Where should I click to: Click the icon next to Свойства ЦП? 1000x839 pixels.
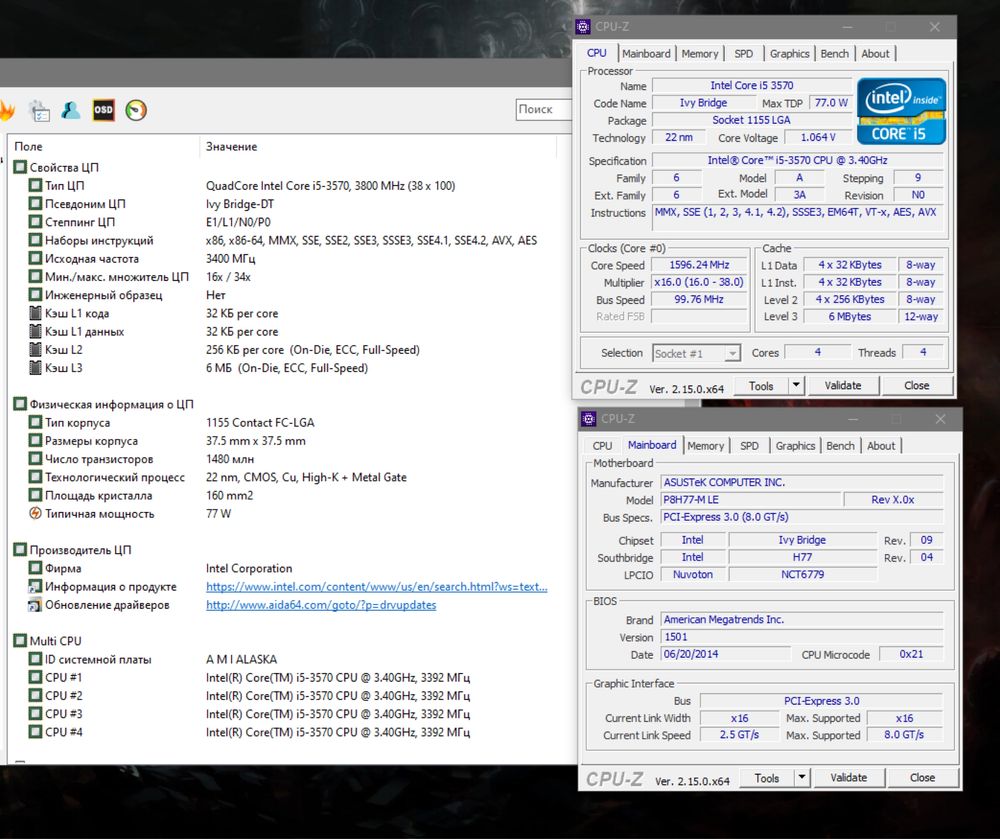[x=20, y=167]
